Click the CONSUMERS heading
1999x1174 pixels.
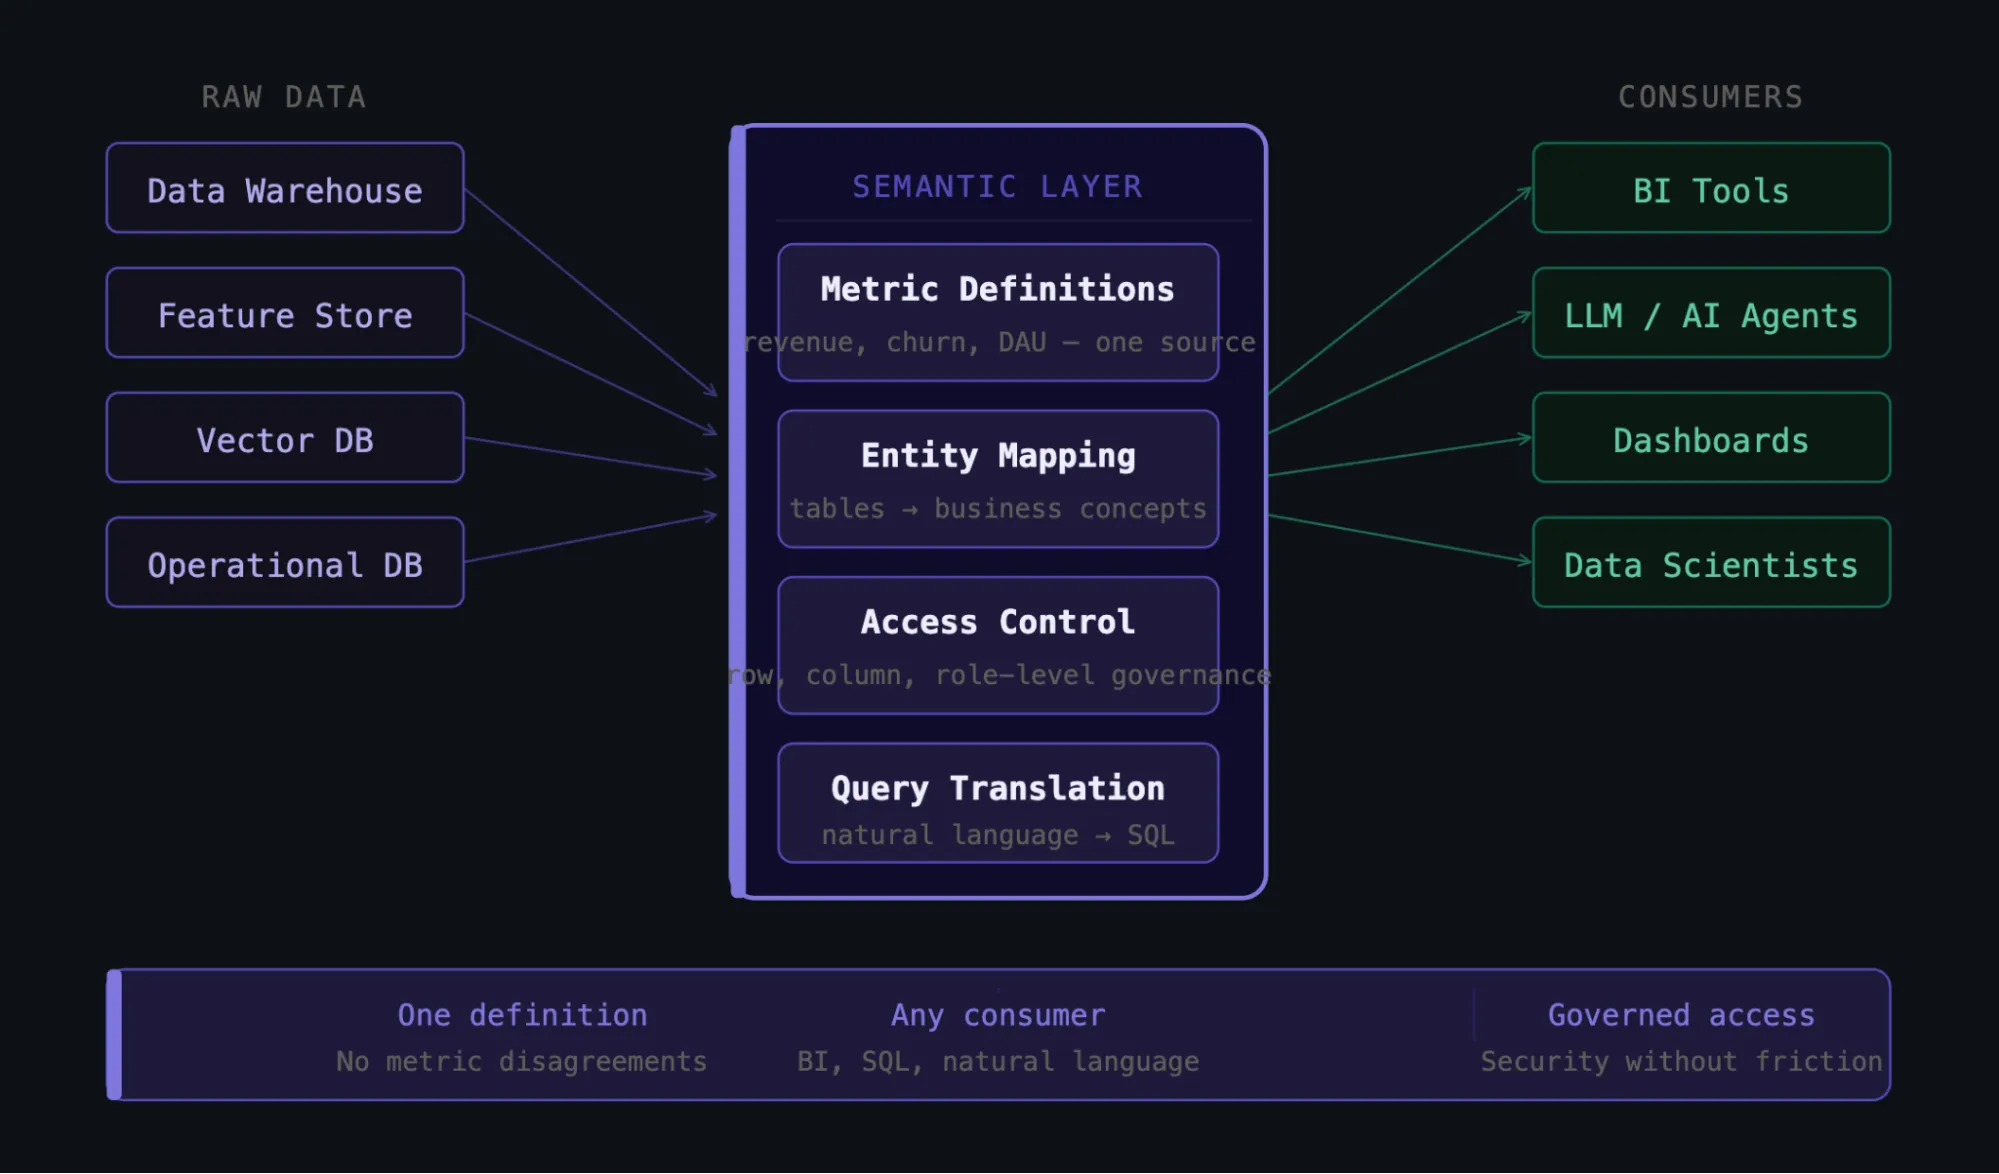(1711, 97)
